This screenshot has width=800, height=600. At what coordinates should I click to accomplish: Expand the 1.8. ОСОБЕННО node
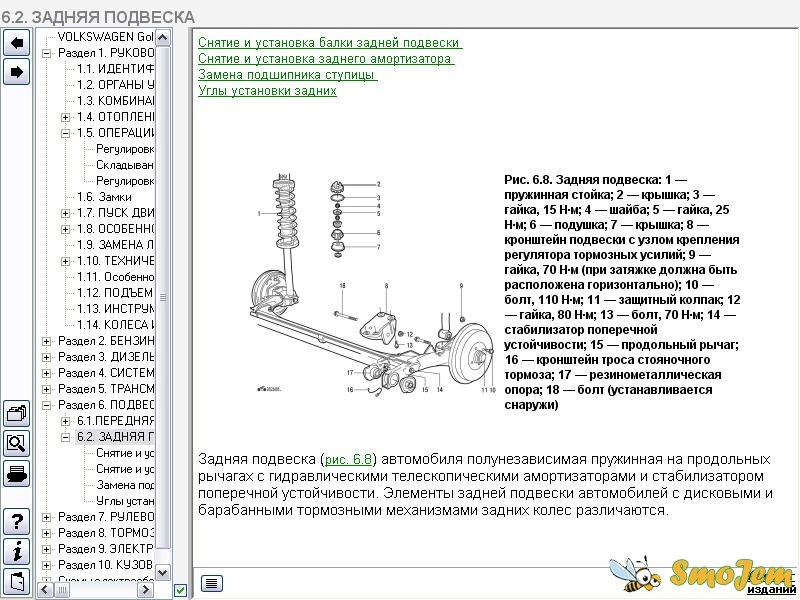pyautogui.click(x=65, y=229)
